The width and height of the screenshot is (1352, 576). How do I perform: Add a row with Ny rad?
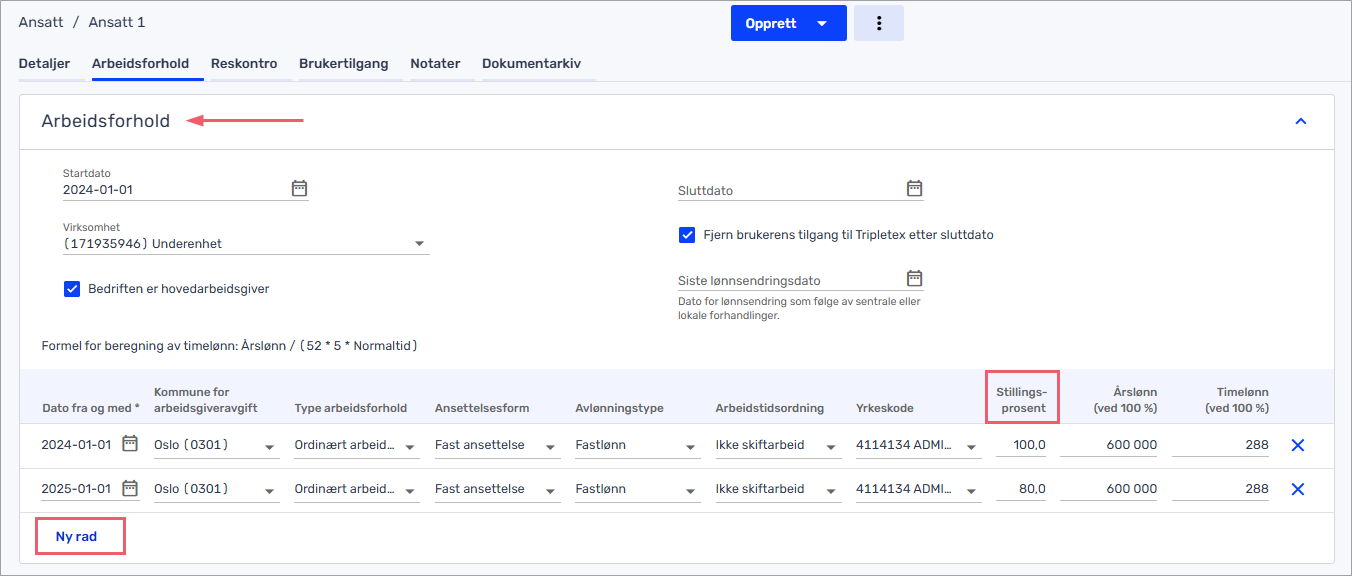(x=77, y=536)
